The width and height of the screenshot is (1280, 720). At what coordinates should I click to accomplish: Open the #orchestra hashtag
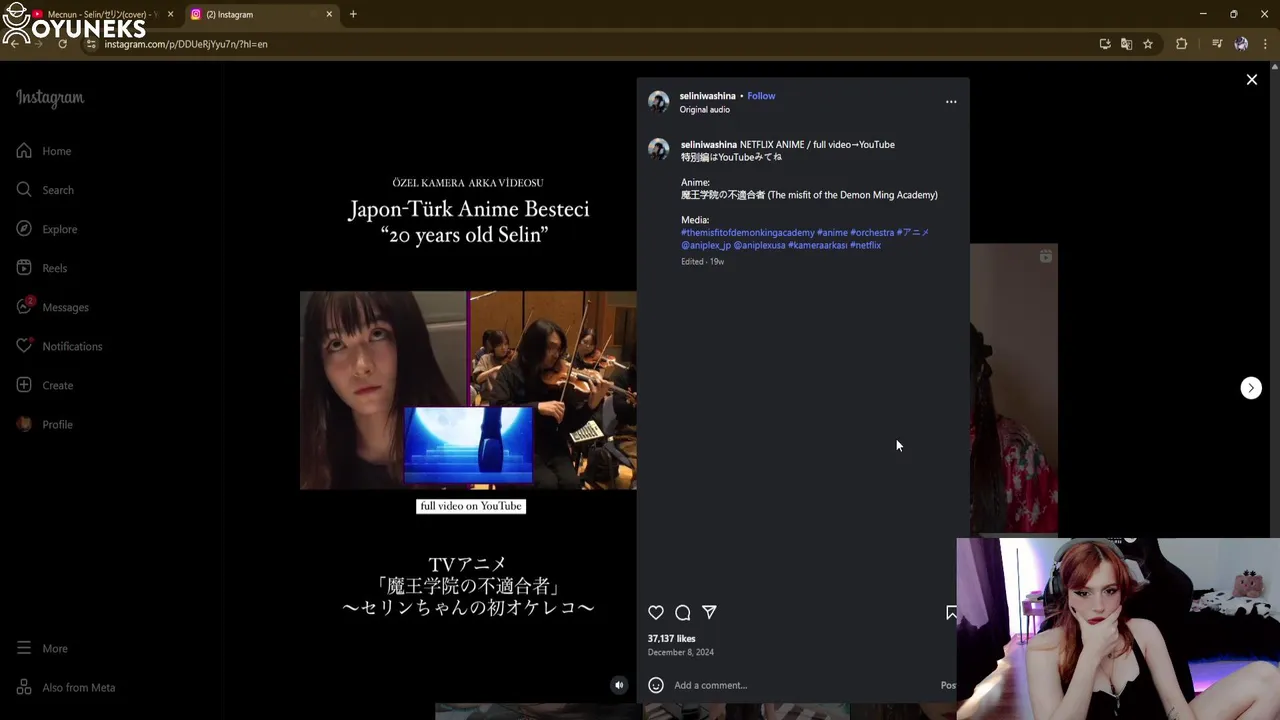point(872,233)
